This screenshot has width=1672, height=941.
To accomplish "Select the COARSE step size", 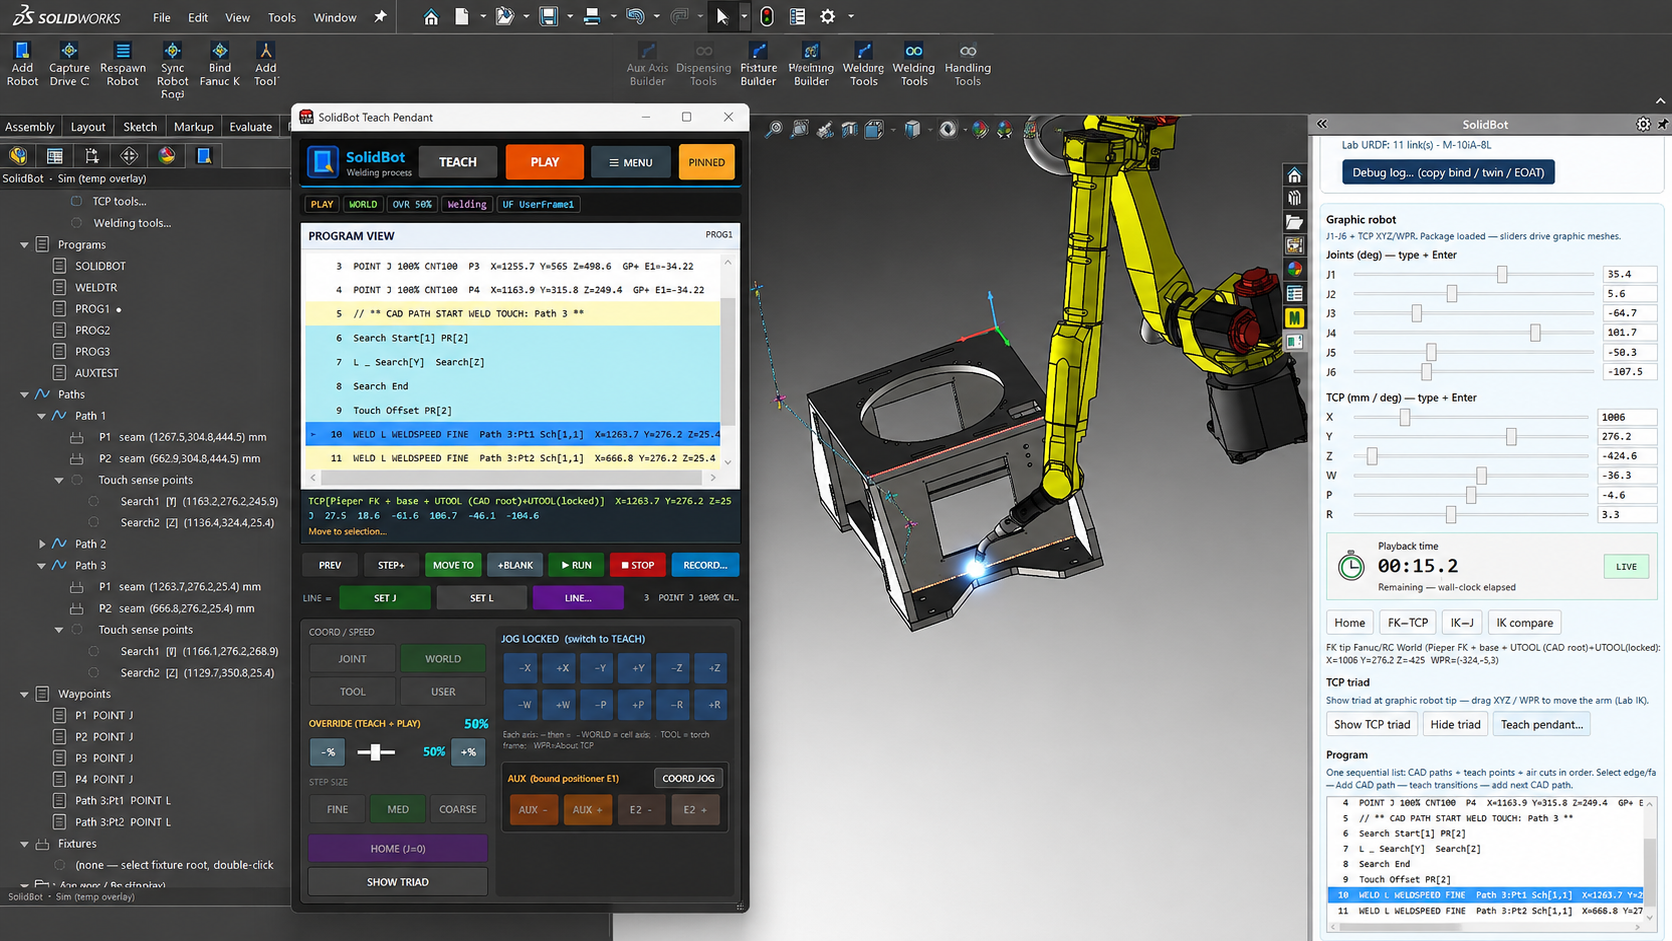I will (x=458, y=809).
